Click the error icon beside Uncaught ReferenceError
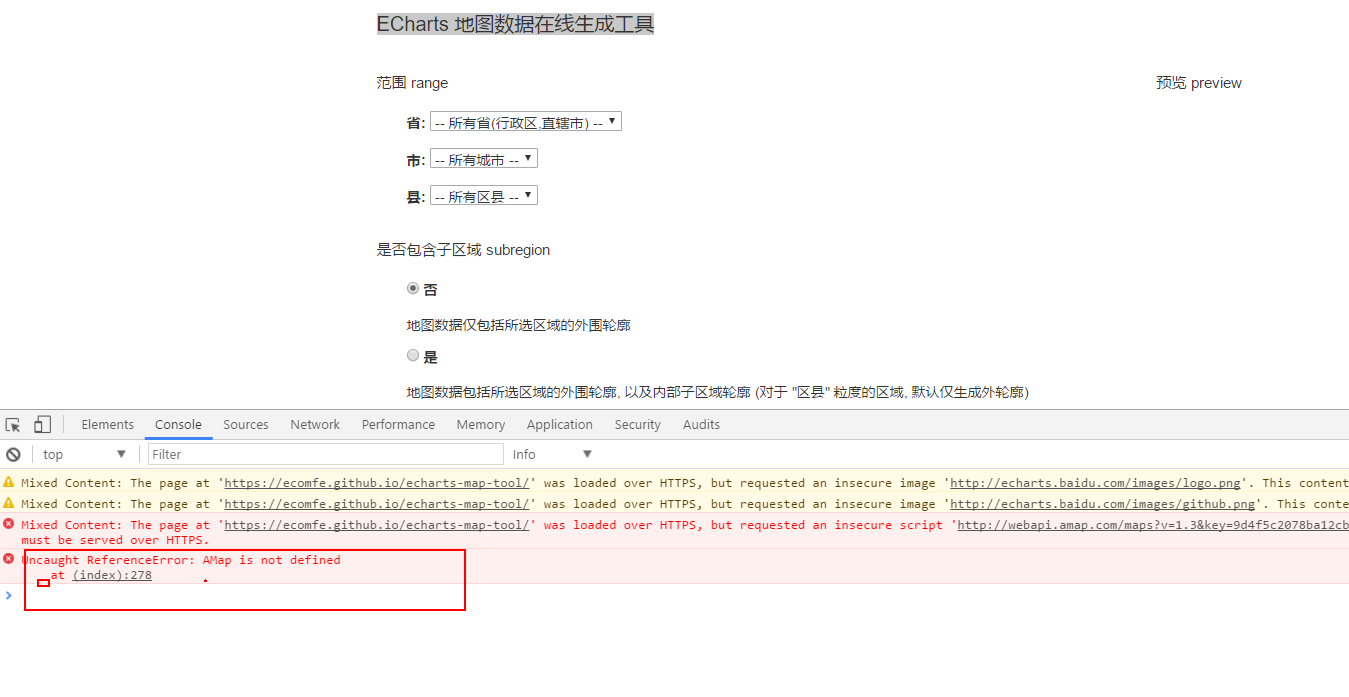This screenshot has height=697, width=1349. tap(9, 559)
